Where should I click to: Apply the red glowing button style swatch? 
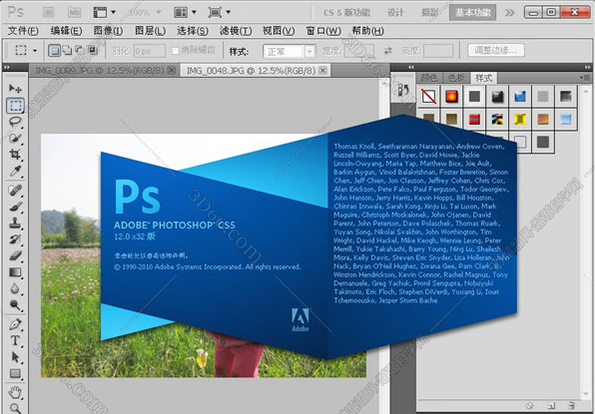coord(452,96)
